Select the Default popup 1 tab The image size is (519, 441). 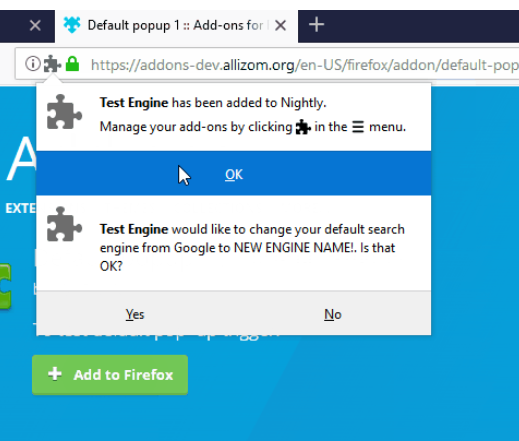click(x=176, y=26)
